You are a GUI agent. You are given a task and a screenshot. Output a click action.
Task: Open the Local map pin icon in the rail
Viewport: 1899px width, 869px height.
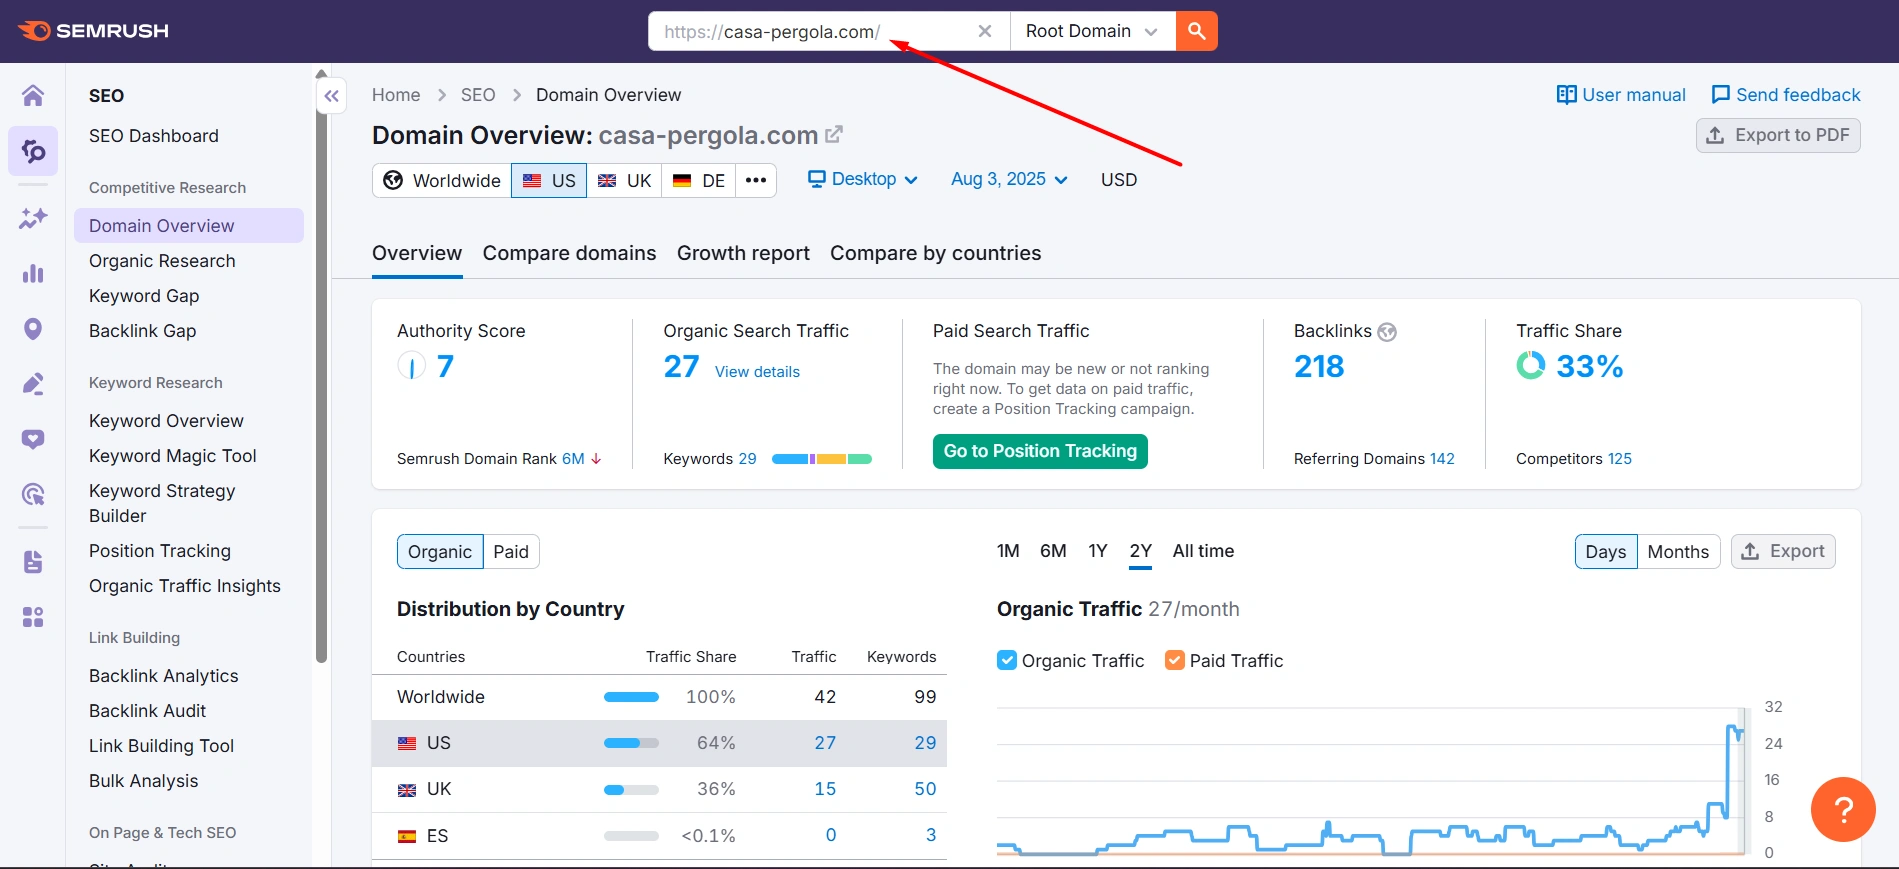click(x=33, y=329)
